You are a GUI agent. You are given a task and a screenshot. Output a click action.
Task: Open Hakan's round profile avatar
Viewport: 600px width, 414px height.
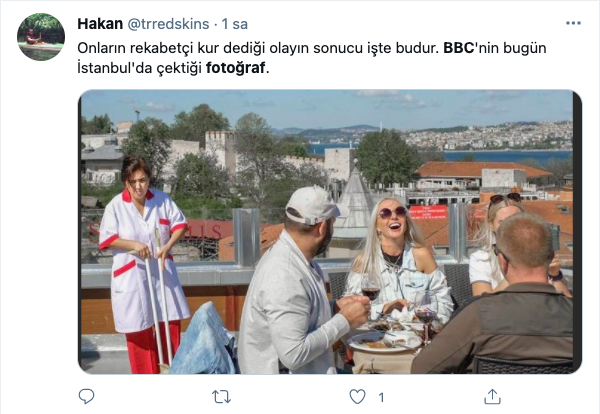pos(41,37)
